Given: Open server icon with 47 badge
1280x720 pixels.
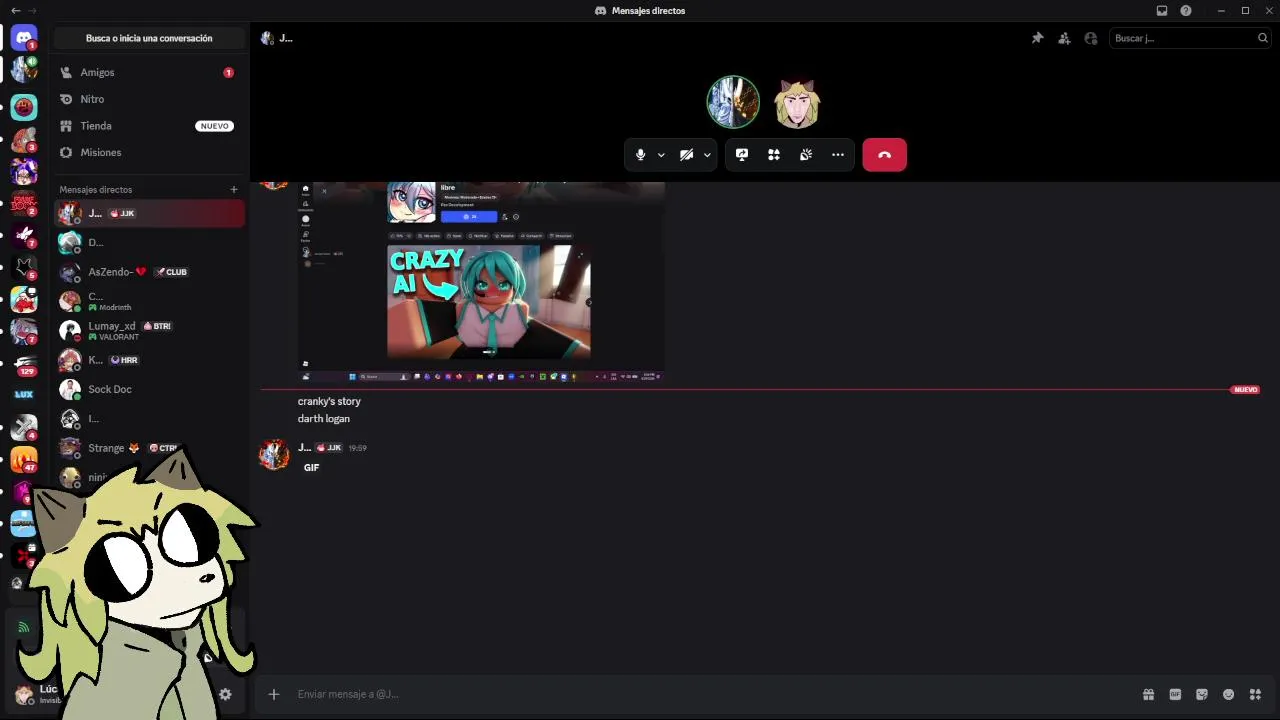Looking at the screenshot, I should click(24, 459).
